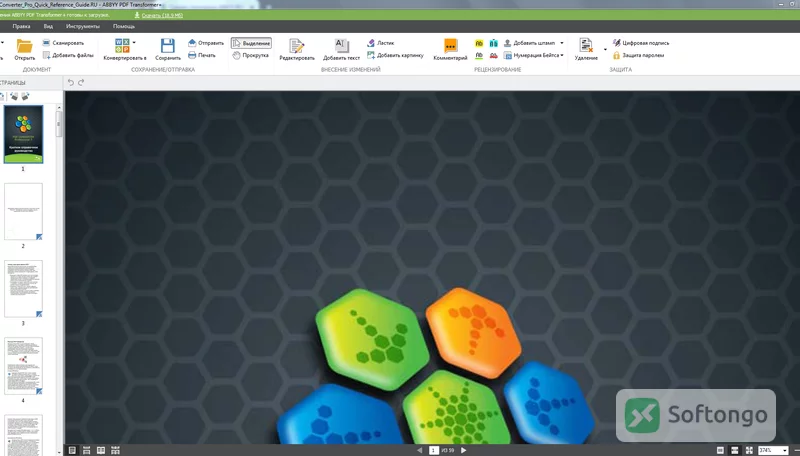Click Защита паролем password protection
This screenshot has height=456, width=800.
[x=638, y=55]
